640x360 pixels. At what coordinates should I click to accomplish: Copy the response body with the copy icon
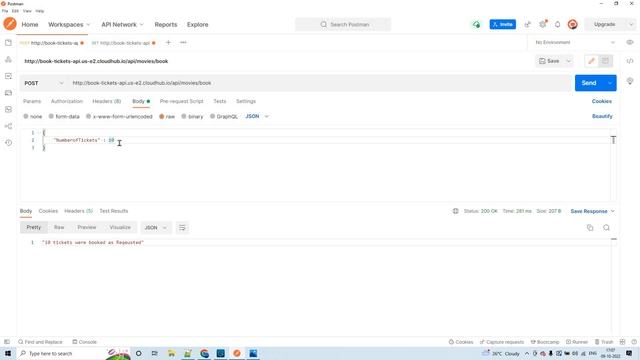click(590, 228)
